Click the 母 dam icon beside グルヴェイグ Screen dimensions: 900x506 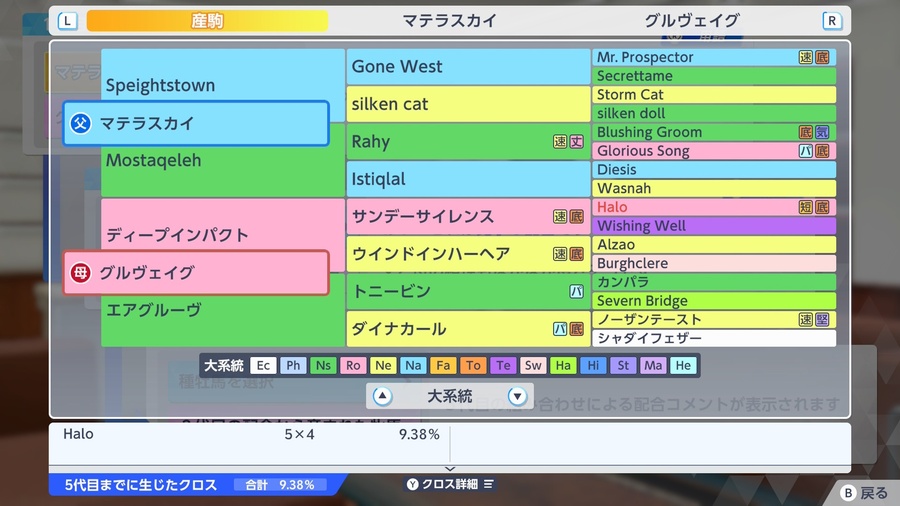coord(81,273)
